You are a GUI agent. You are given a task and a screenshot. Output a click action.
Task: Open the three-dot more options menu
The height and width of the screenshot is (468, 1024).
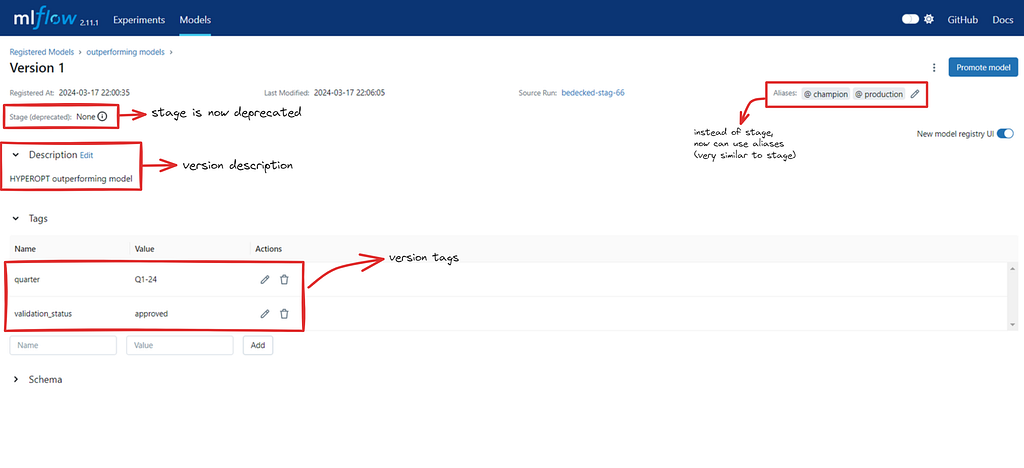pyautogui.click(x=934, y=67)
